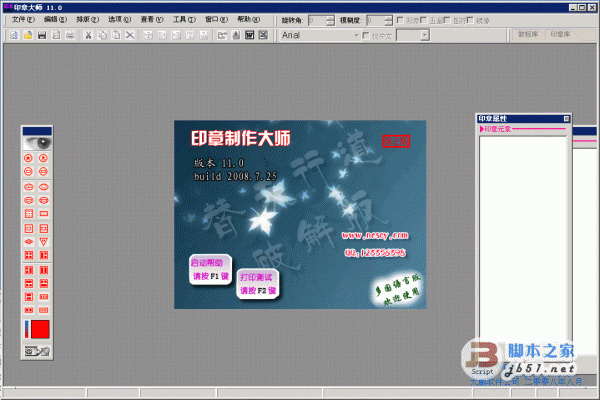This screenshot has width=600, height=400.
Task: Toggle the first checkbox after the blur field
Action: (400, 20)
